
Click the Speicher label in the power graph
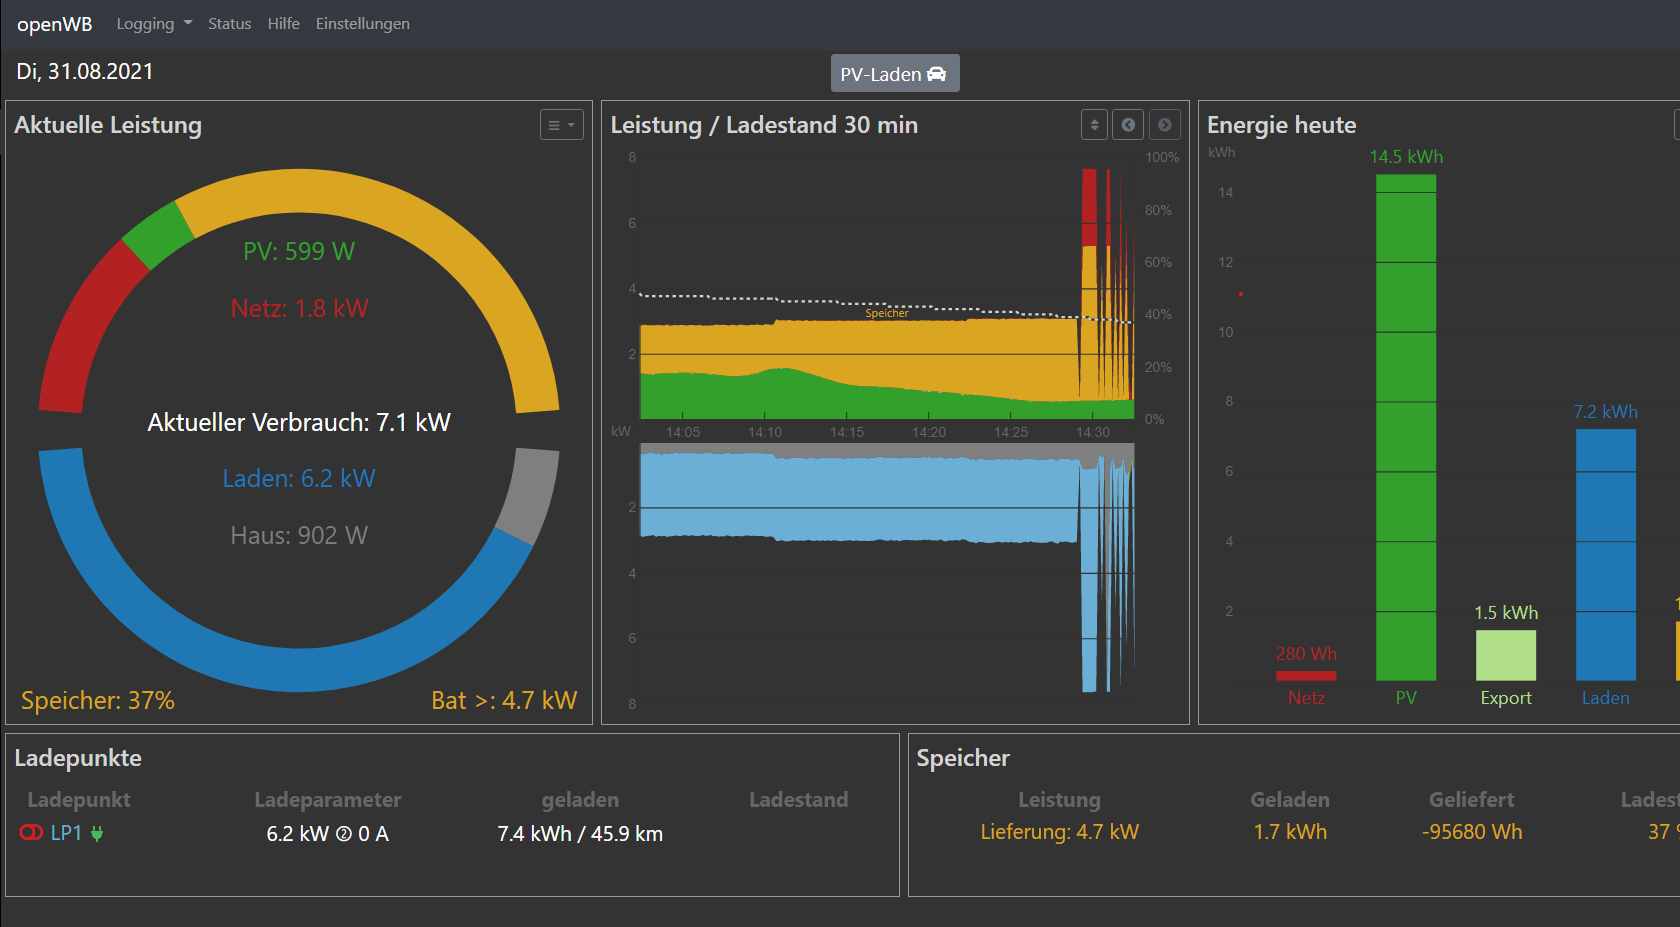click(887, 313)
